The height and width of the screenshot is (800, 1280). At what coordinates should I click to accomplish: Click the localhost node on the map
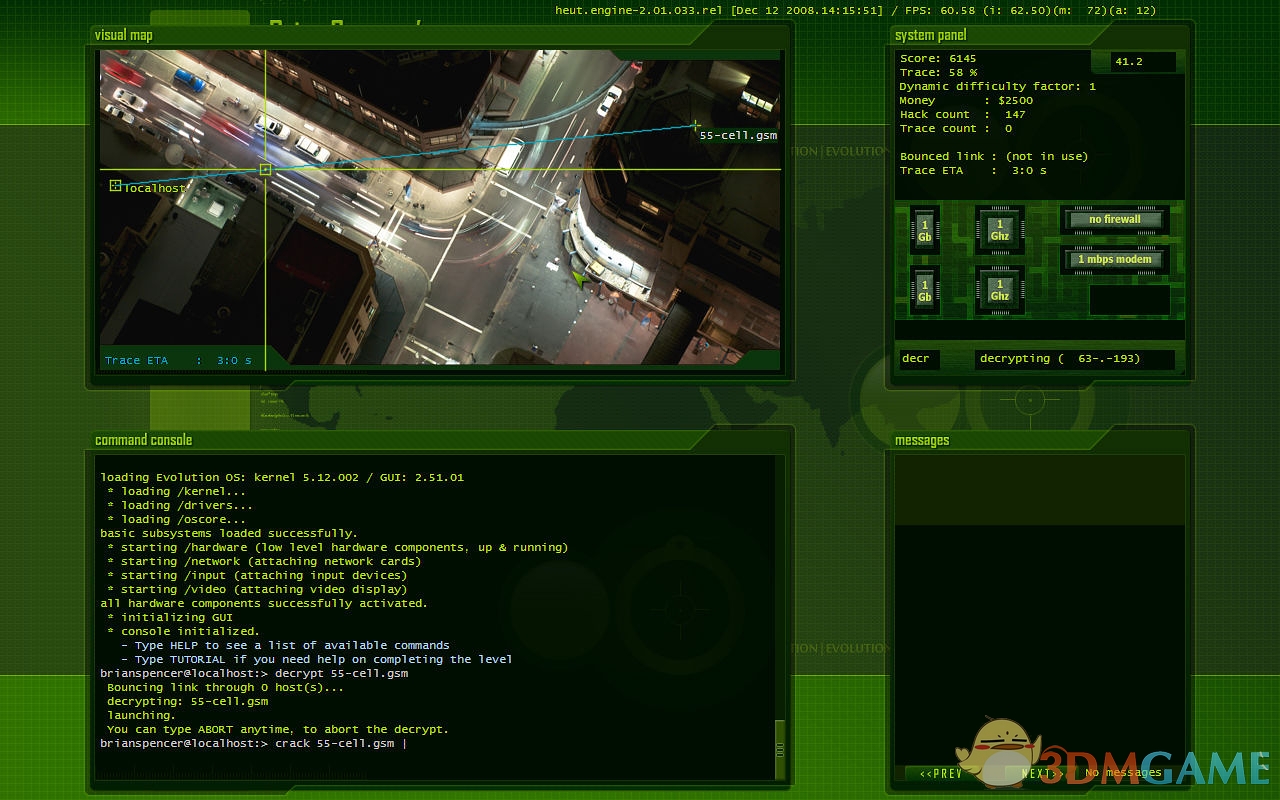[115, 185]
